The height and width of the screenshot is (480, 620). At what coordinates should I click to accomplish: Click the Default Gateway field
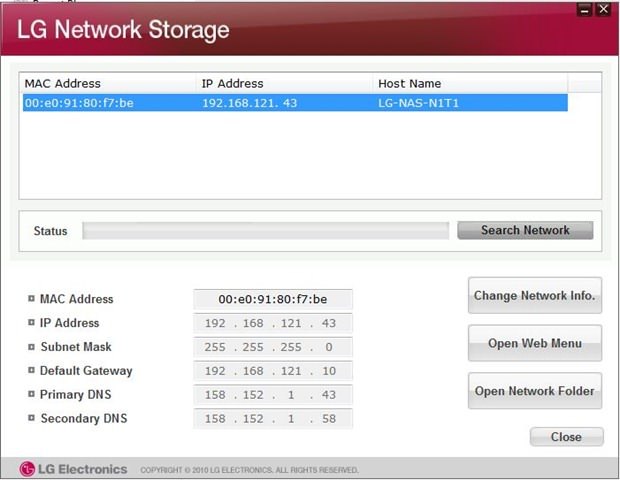[273, 371]
